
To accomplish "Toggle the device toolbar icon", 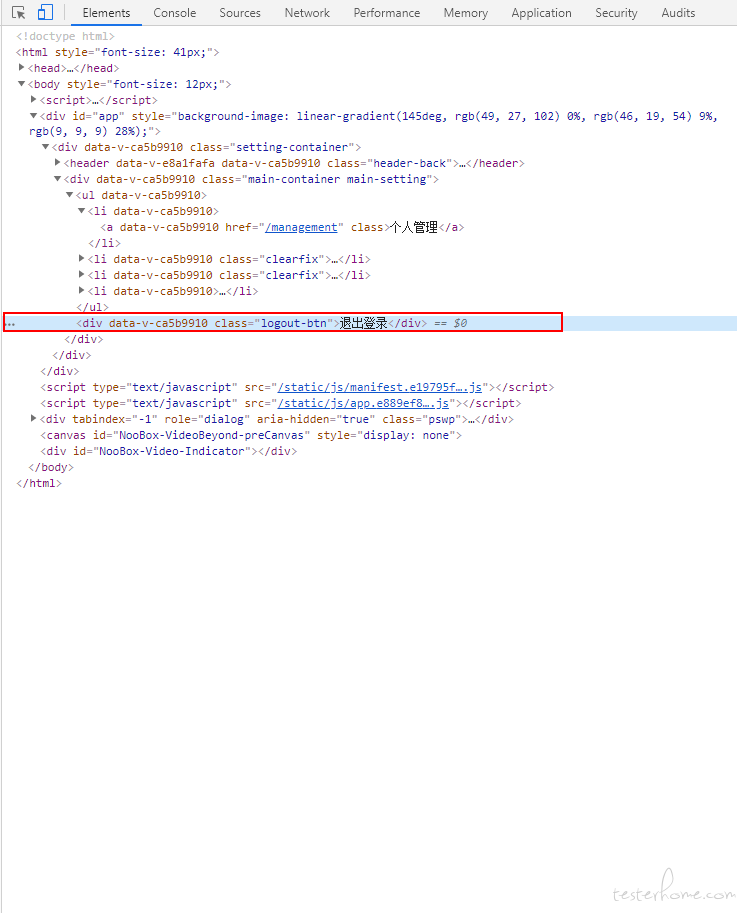I will click(45, 12).
